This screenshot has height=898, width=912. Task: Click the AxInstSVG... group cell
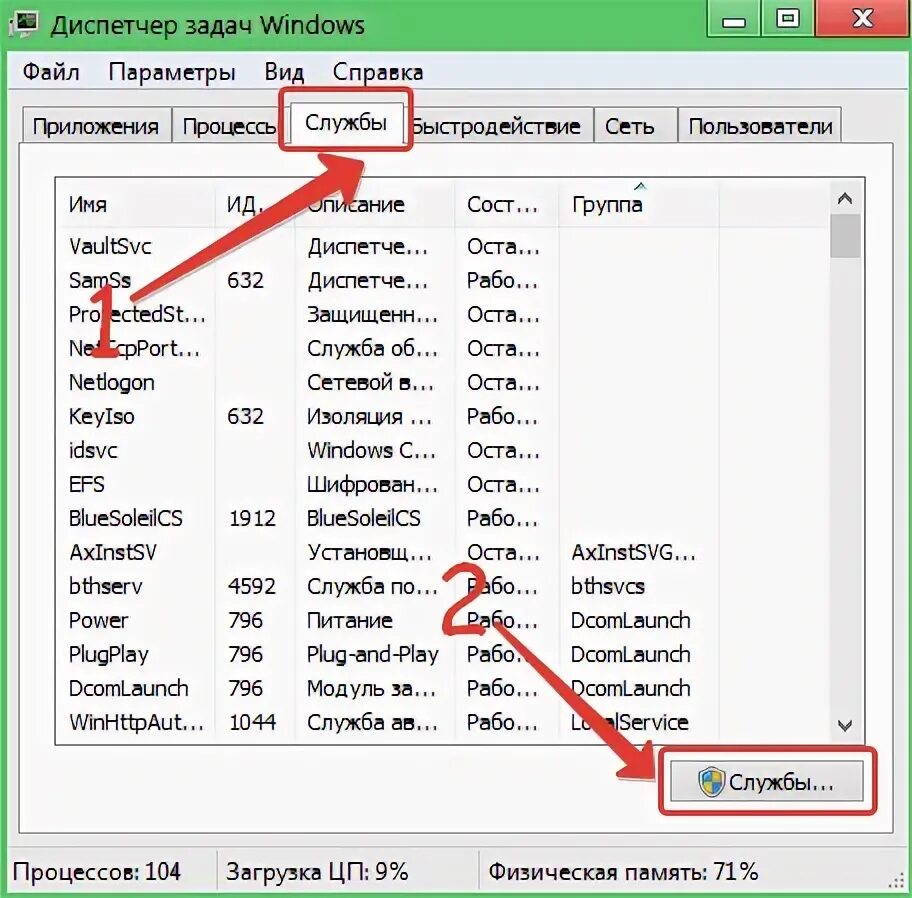pyautogui.click(x=633, y=552)
